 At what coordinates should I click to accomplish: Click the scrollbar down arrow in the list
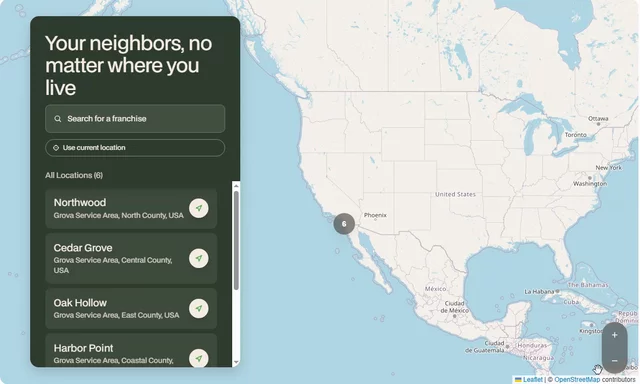(x=236, y=362)
